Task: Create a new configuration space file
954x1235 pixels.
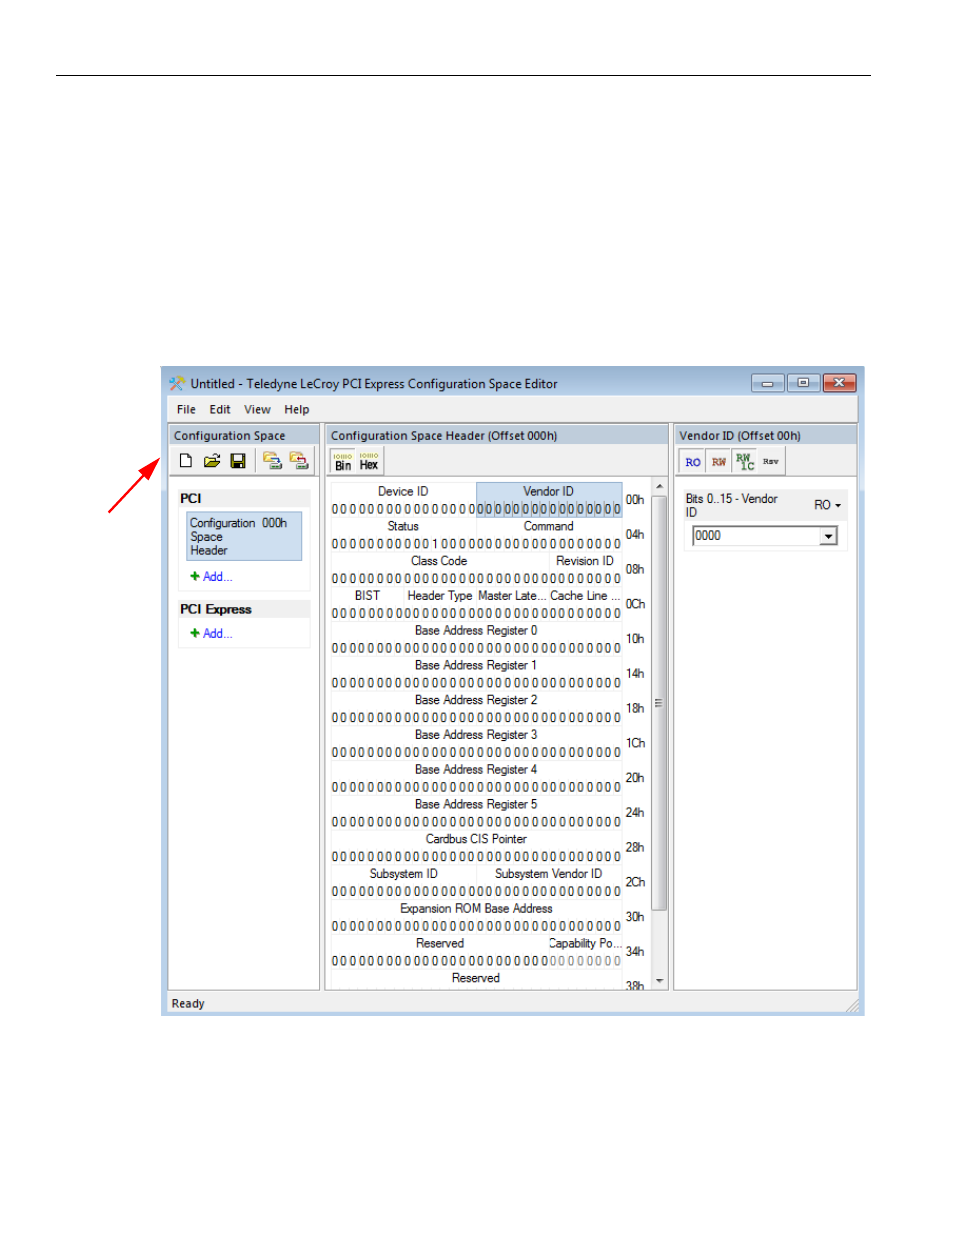Action: (185, 461)
